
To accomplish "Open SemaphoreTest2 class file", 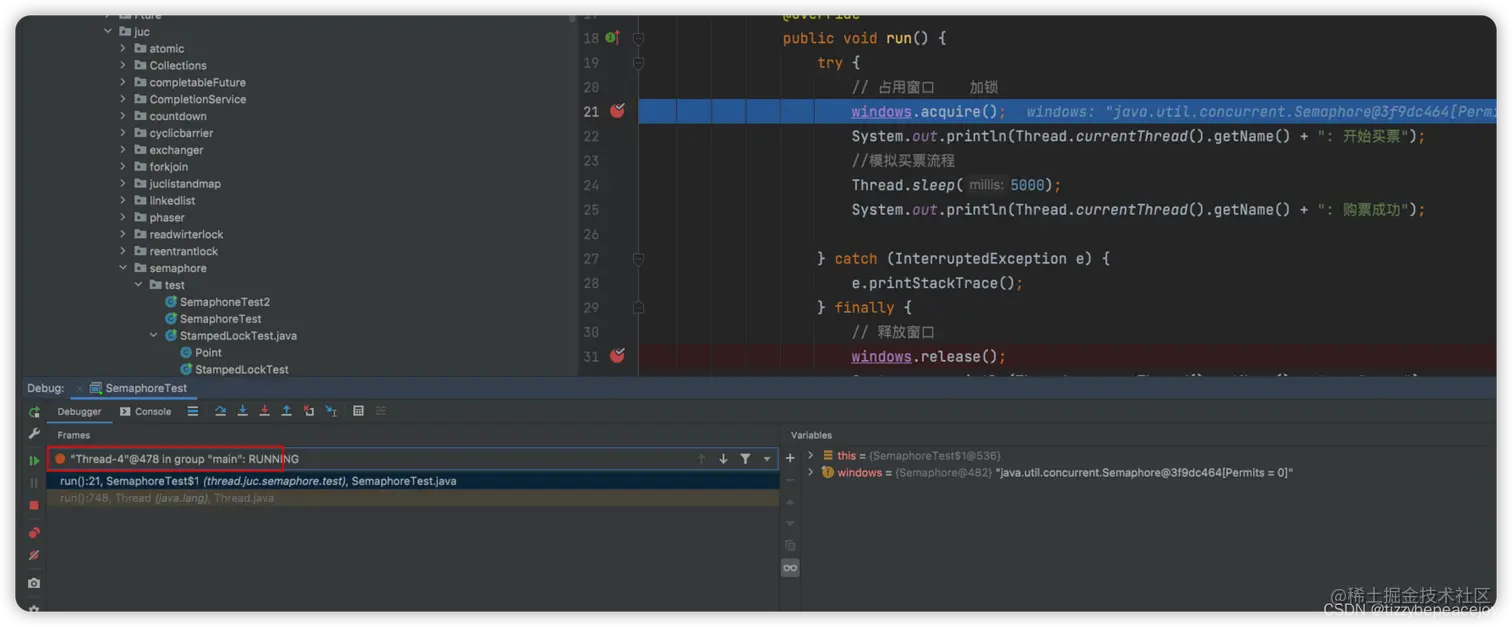I will (216, 302).
